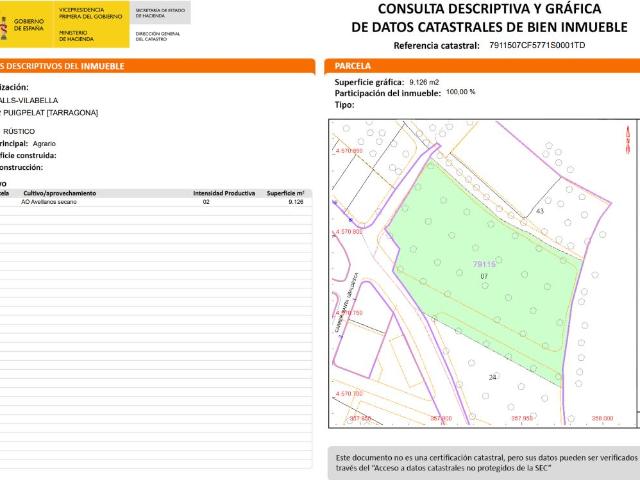Screen dimensions: 640x480
Task: Click the Intensidad Productiva column header
Action: 224,192
